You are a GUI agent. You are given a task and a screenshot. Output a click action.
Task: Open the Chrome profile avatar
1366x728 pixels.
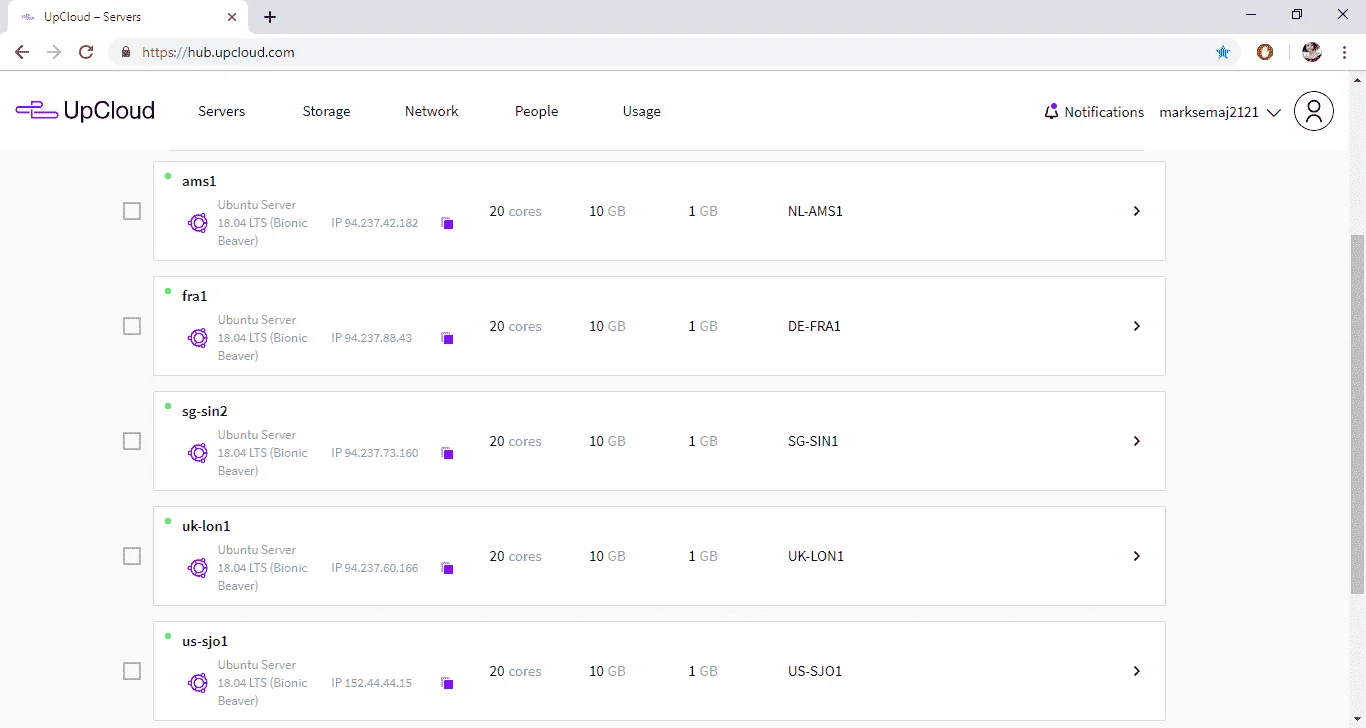click(1312, 52)
